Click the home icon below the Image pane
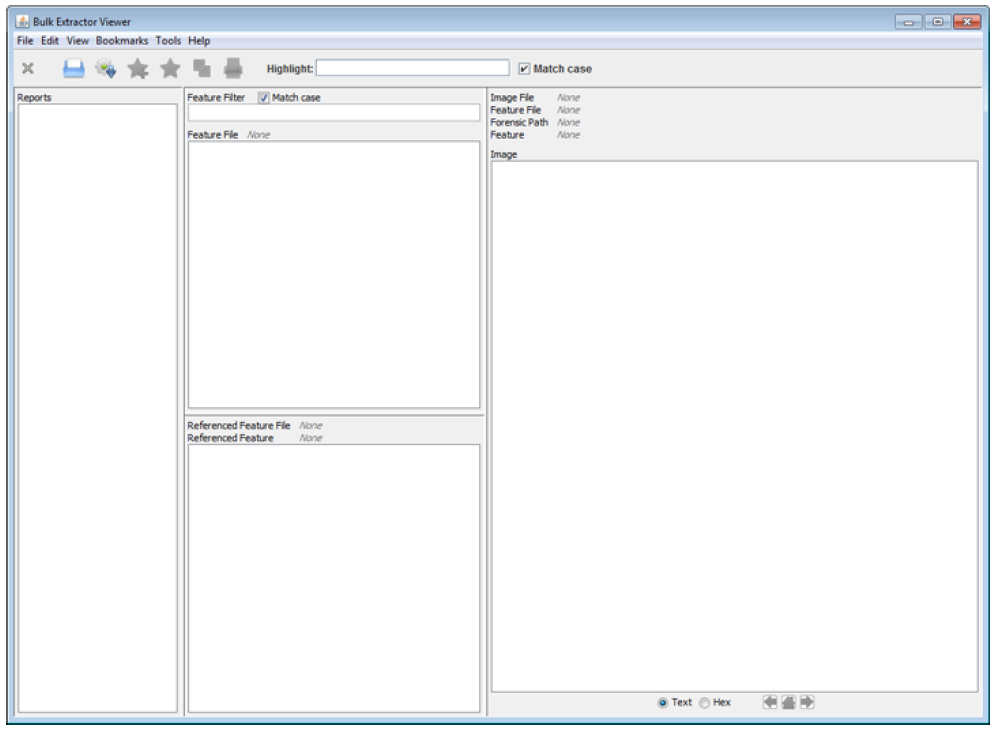This screenshot has width=995, height=730. point(788,702)
